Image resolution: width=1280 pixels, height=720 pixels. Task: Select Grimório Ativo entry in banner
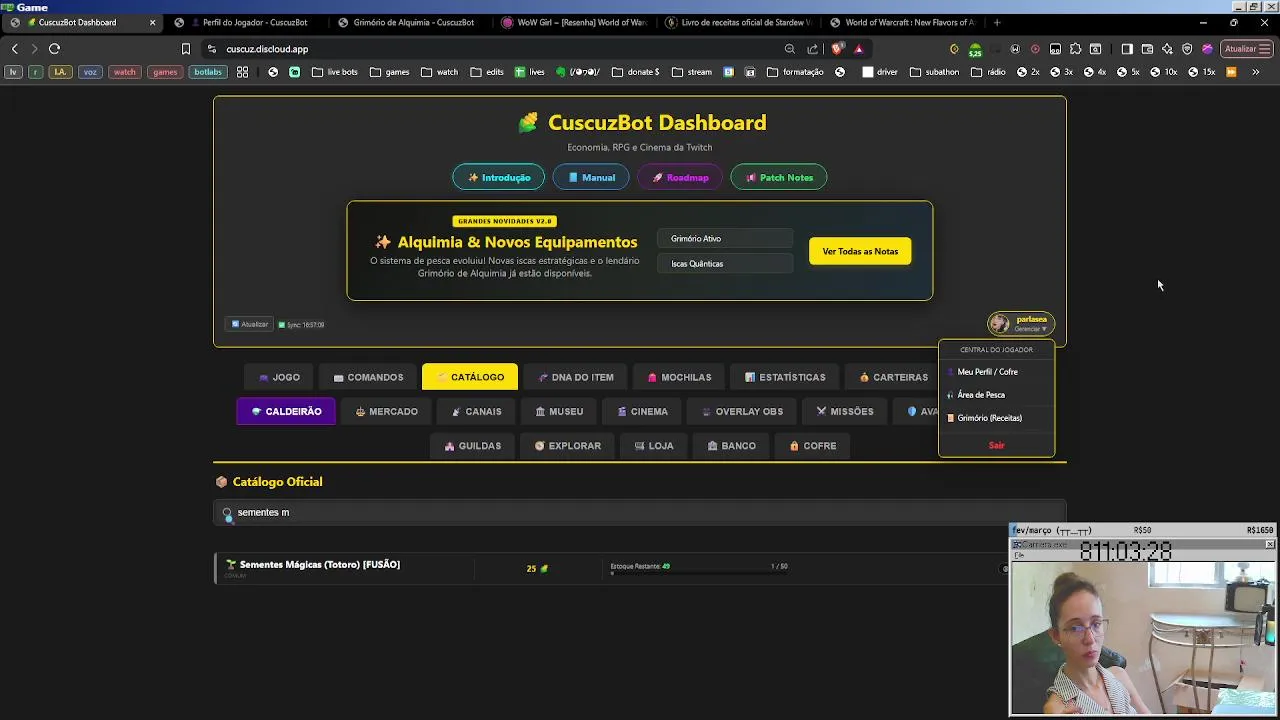coord(725,238)
